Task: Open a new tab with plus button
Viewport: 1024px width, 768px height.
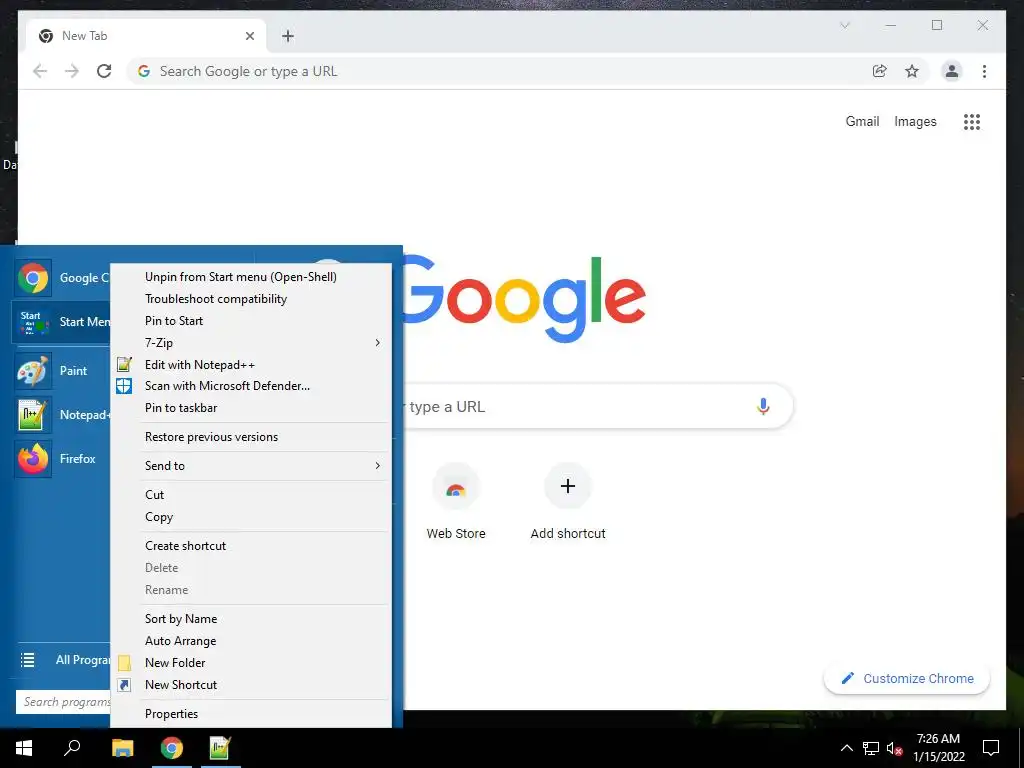Action: click(x=288, y=36)
